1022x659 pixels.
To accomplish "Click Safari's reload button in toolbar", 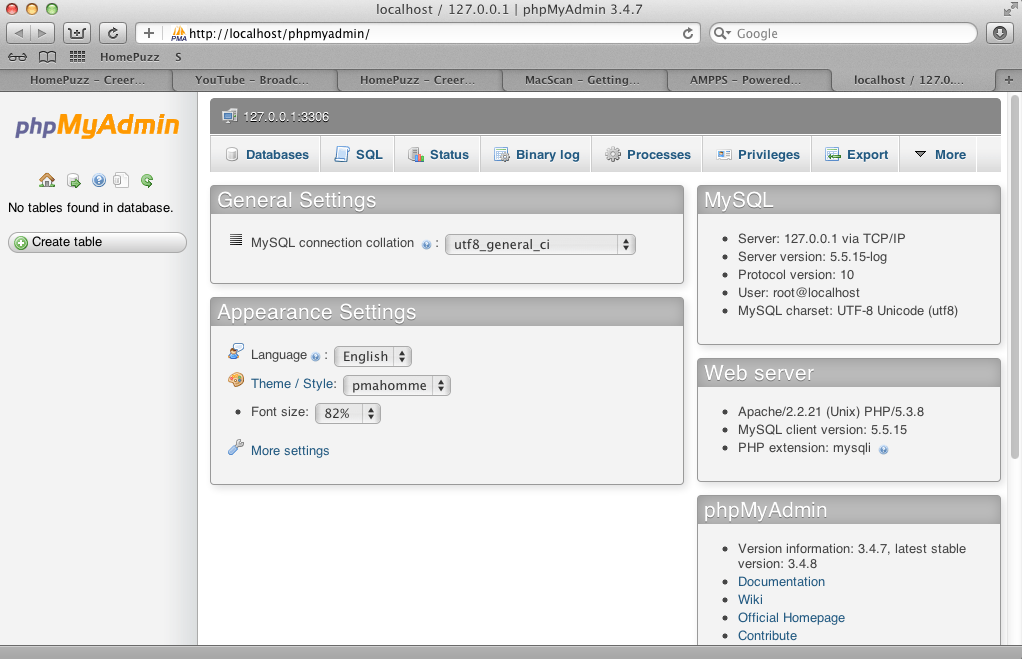I will (113, 33).
